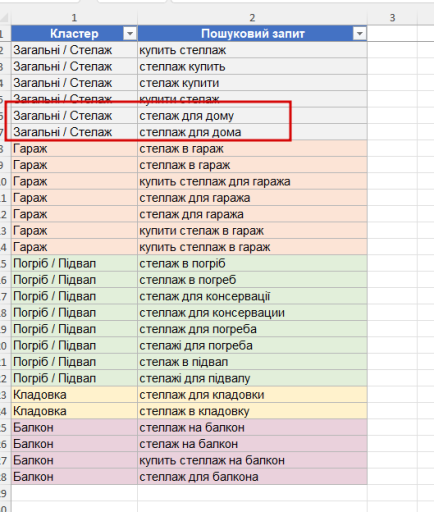
Task: Select the column header numbered 2
Action: 252,18
